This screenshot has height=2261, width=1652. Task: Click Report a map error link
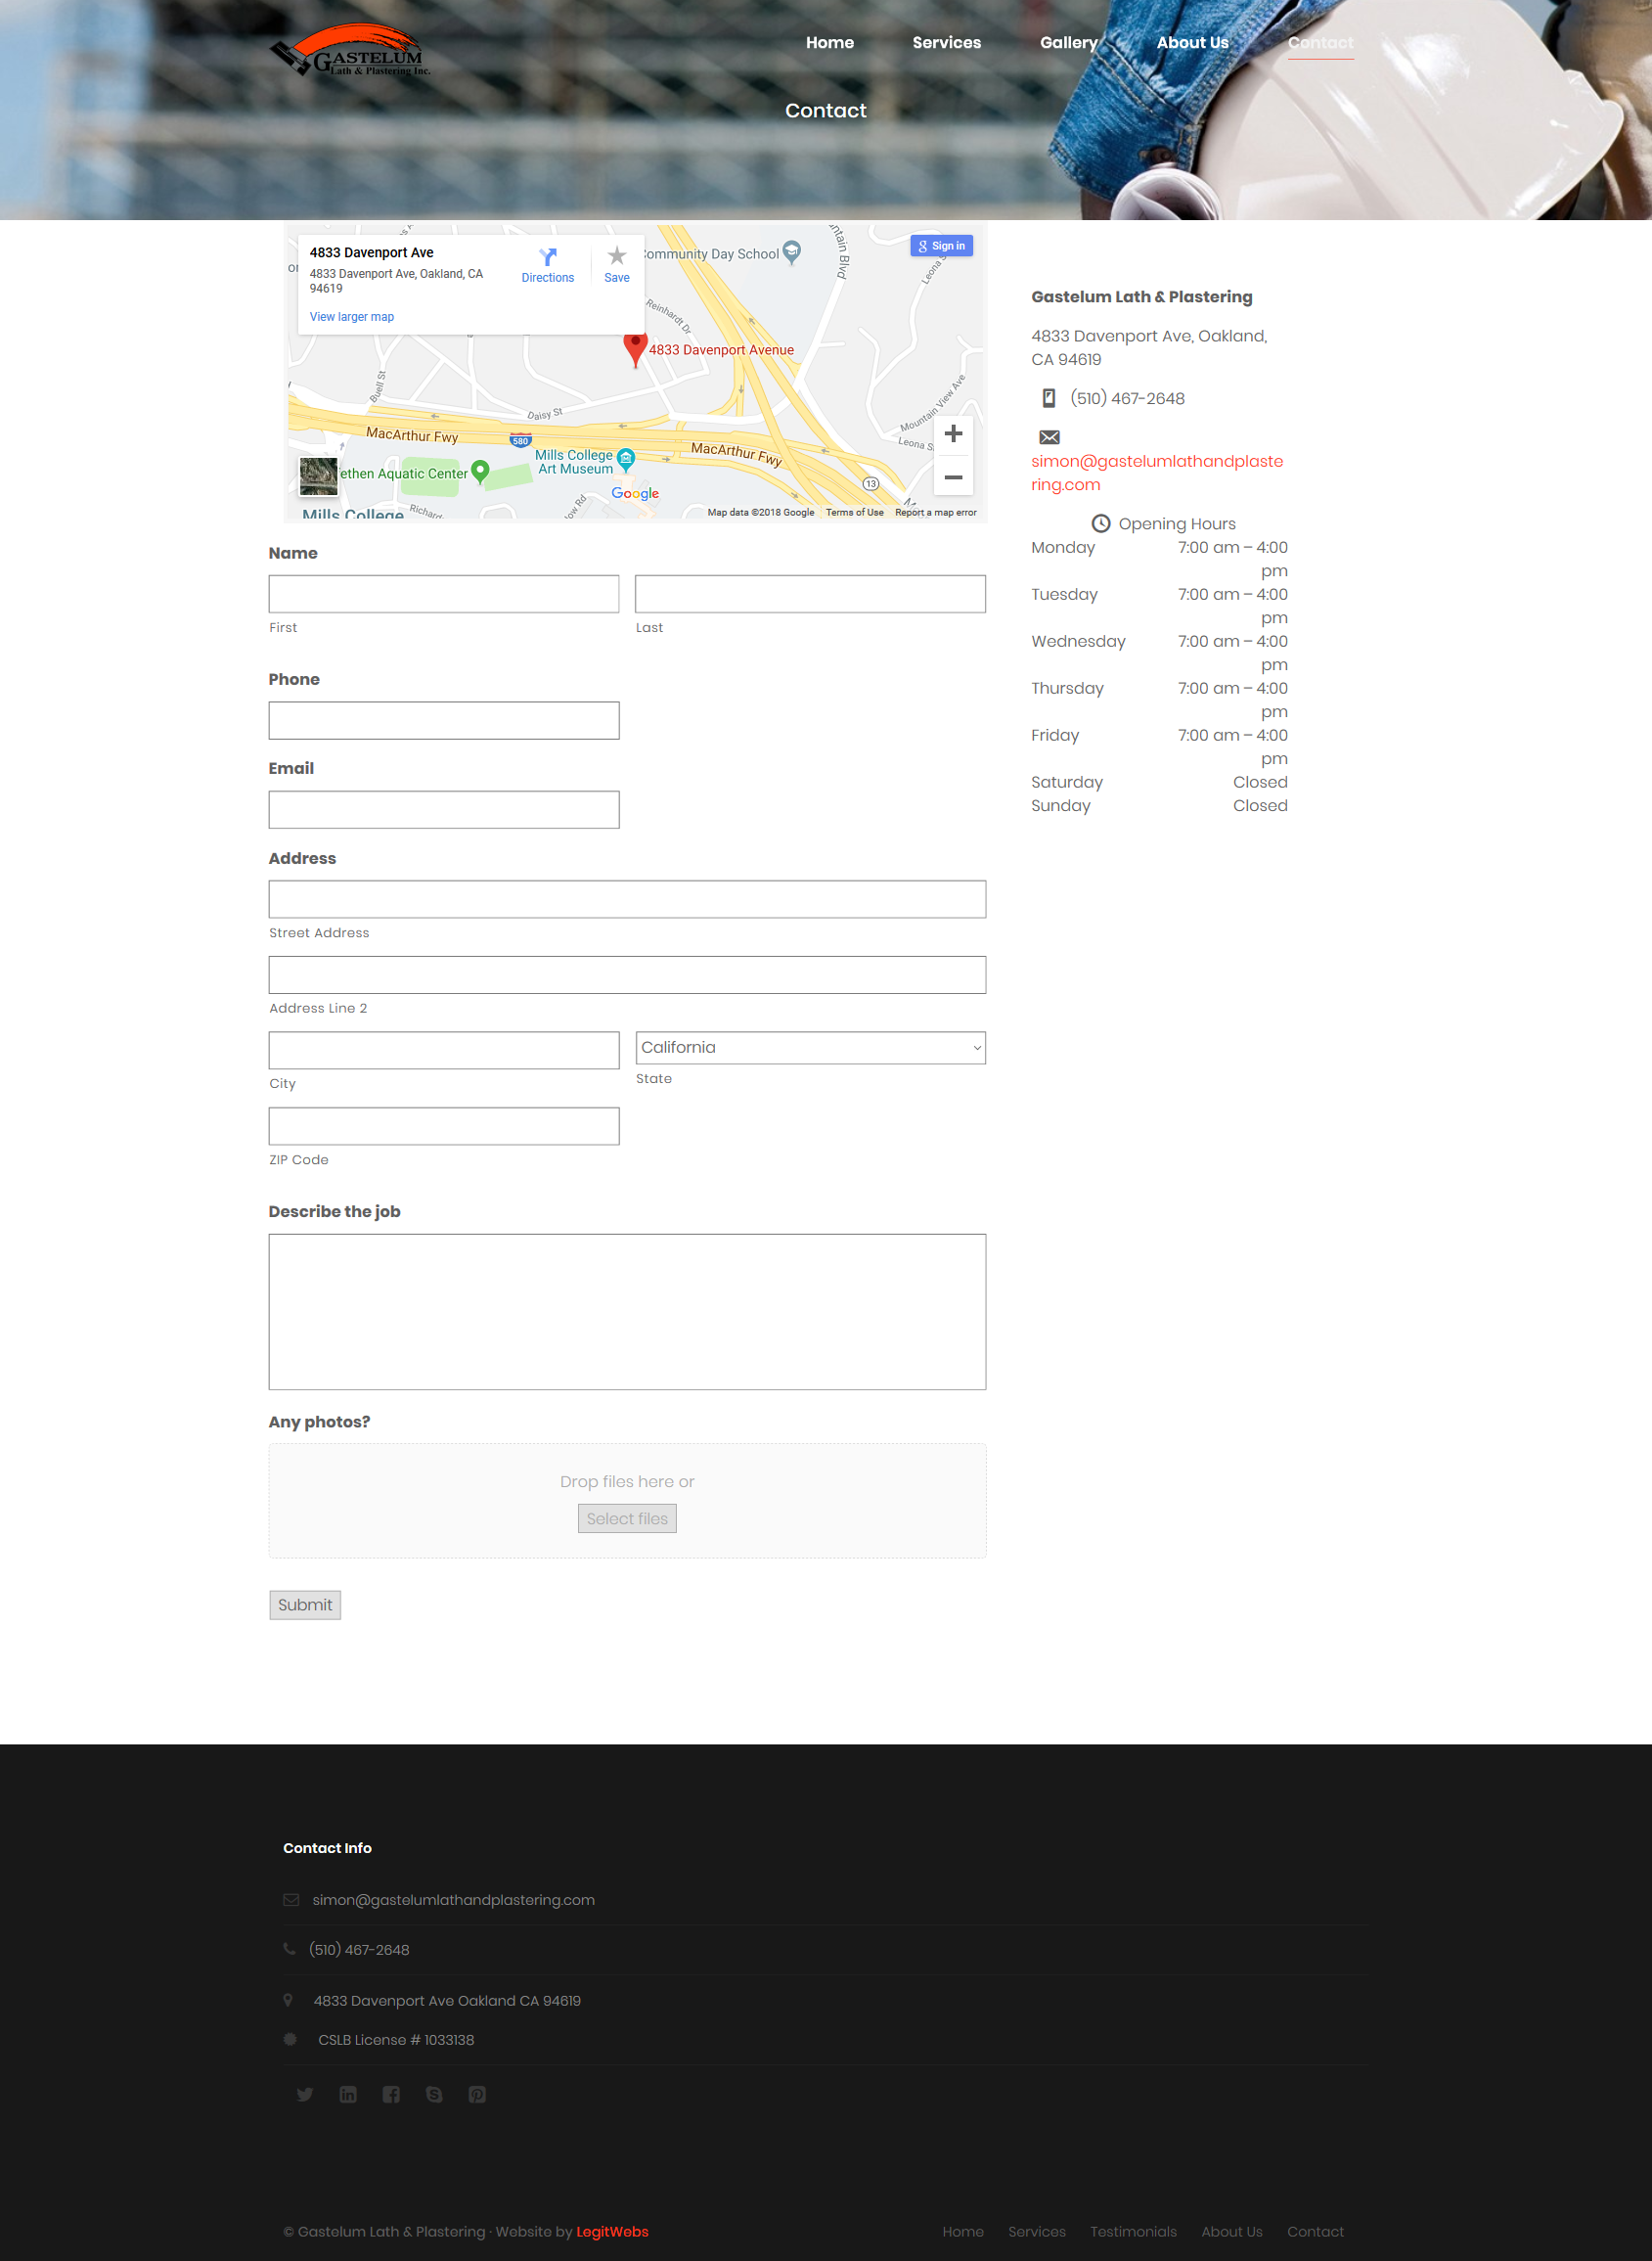tap(935, 513)
